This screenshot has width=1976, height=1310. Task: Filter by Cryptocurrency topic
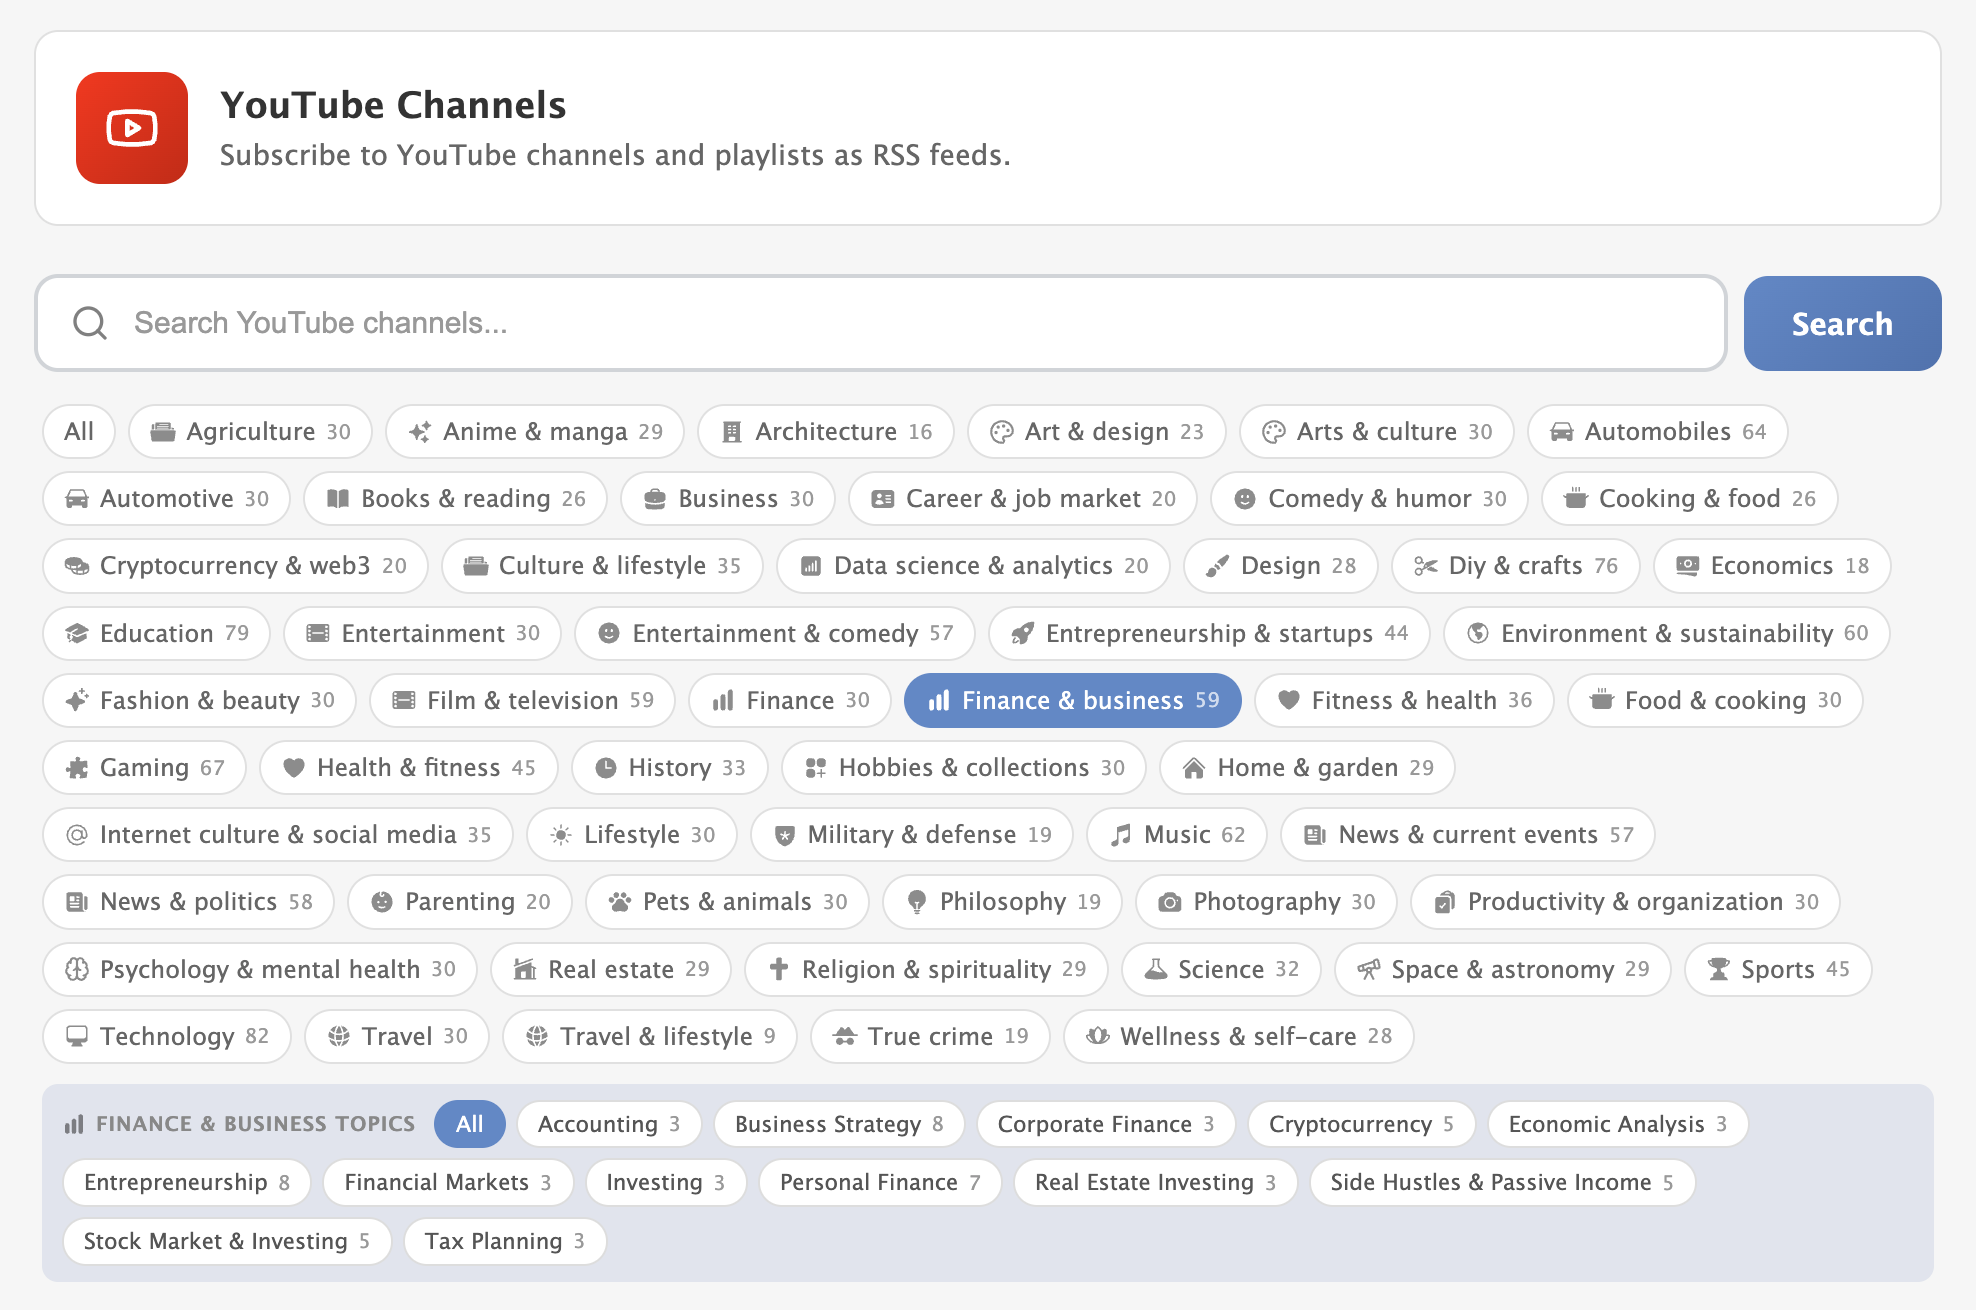(x=1360, y=1124)
